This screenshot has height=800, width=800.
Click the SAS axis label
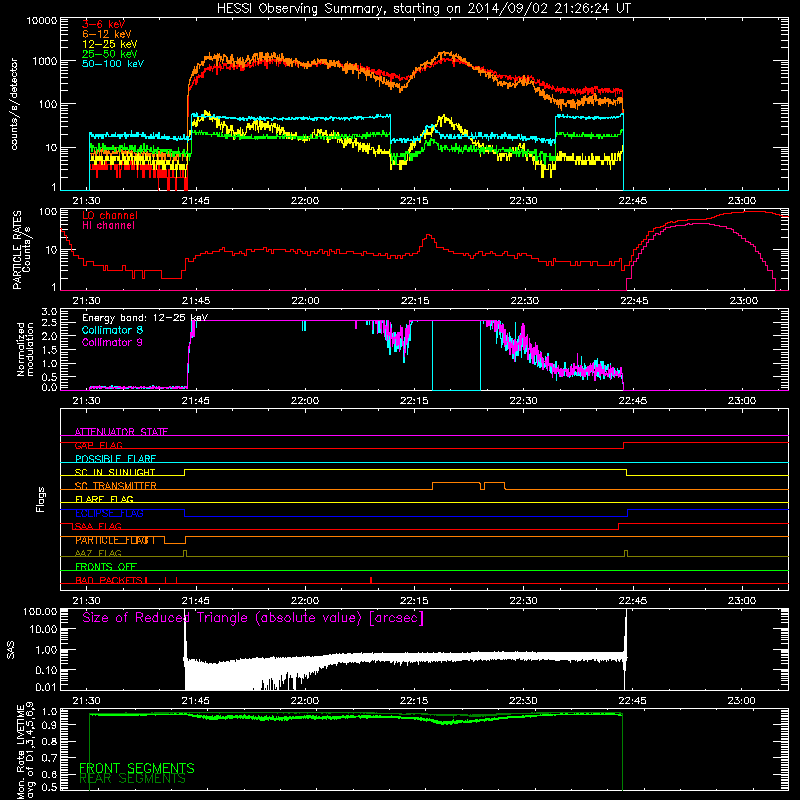(11, 649)
